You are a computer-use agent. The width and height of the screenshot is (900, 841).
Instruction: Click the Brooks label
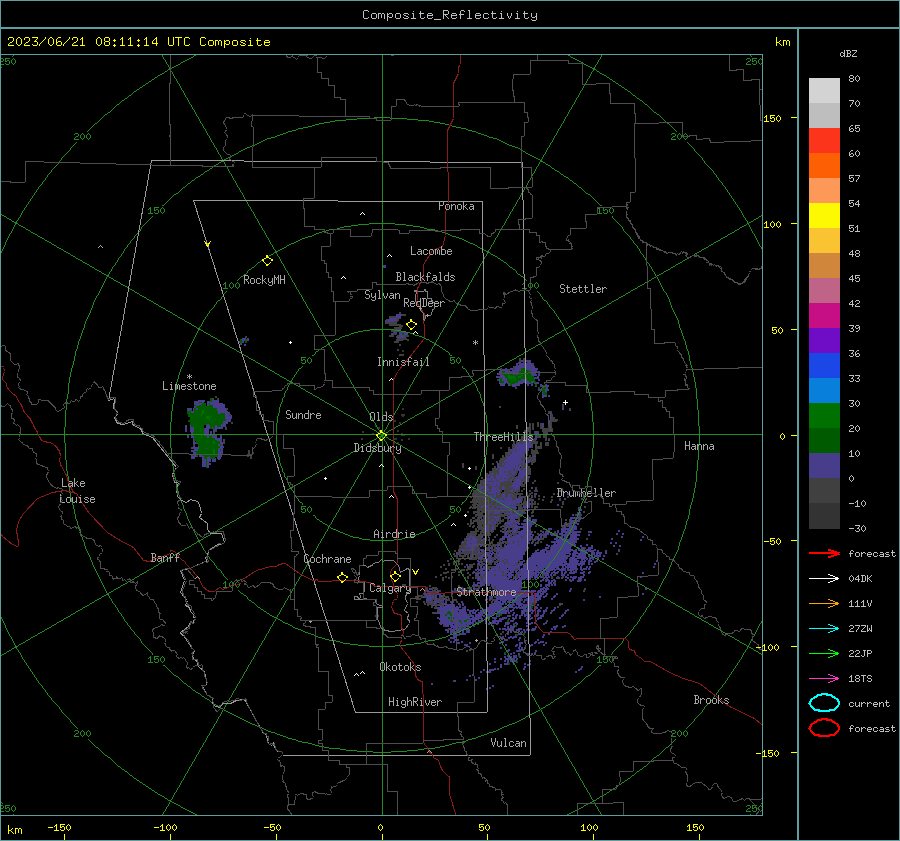click(x=711, y=700)
